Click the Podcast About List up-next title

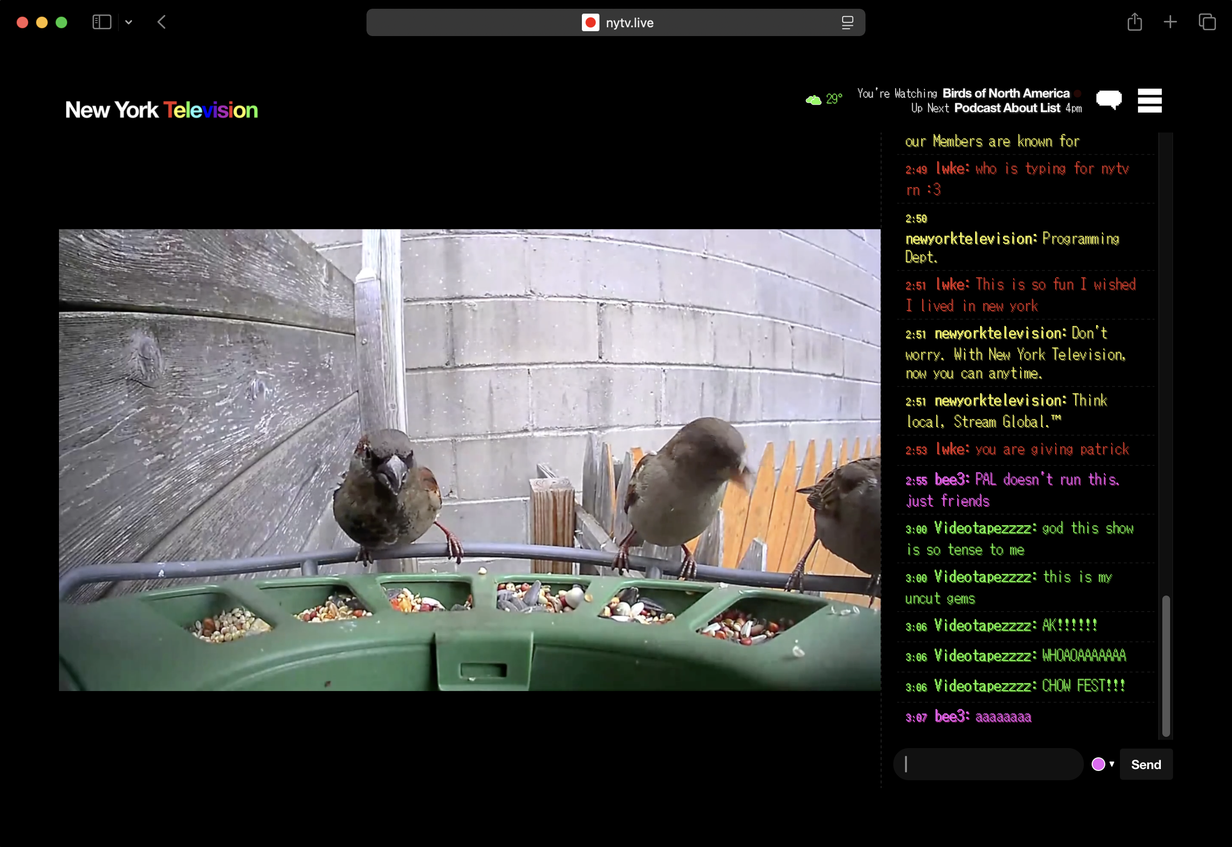[1005, 108]
